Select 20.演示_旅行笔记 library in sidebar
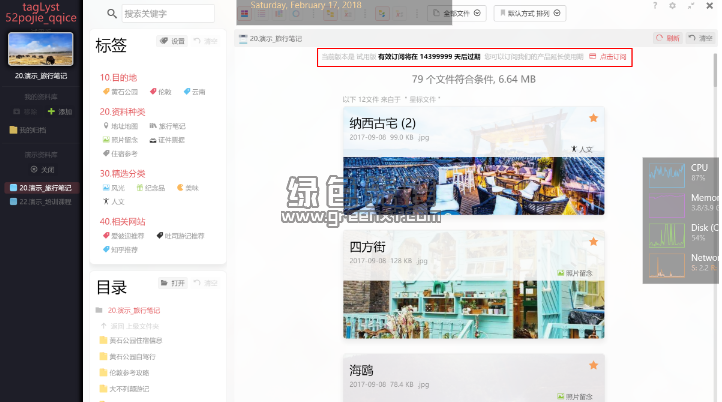The width and height of the screenshot is (722, 402). point(41,188)
